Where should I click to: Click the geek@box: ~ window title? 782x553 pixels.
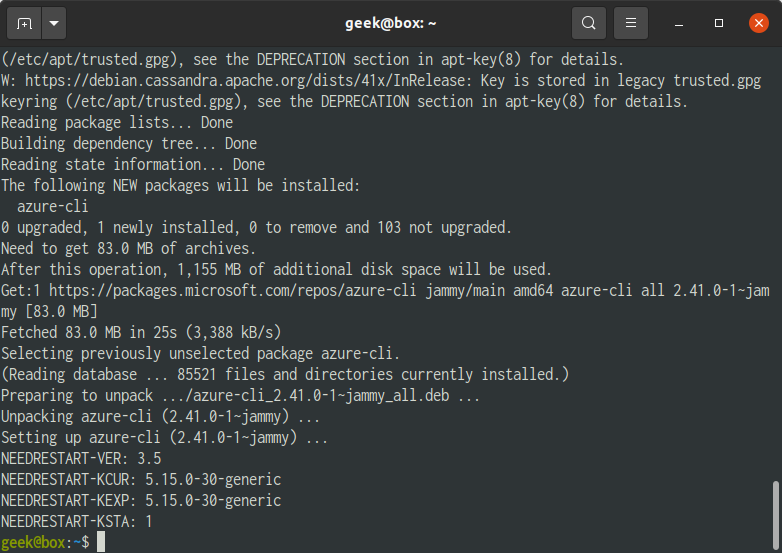391,23
